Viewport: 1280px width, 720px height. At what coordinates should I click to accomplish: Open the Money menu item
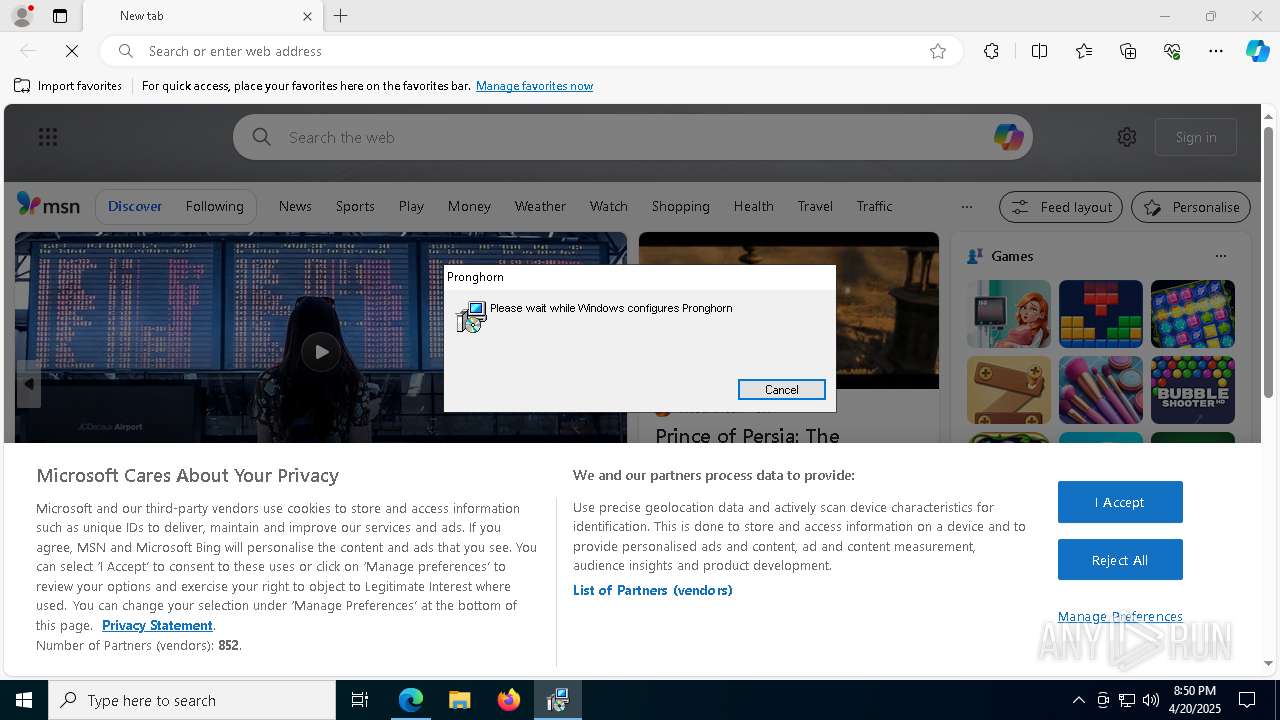(x=469, y=206)
